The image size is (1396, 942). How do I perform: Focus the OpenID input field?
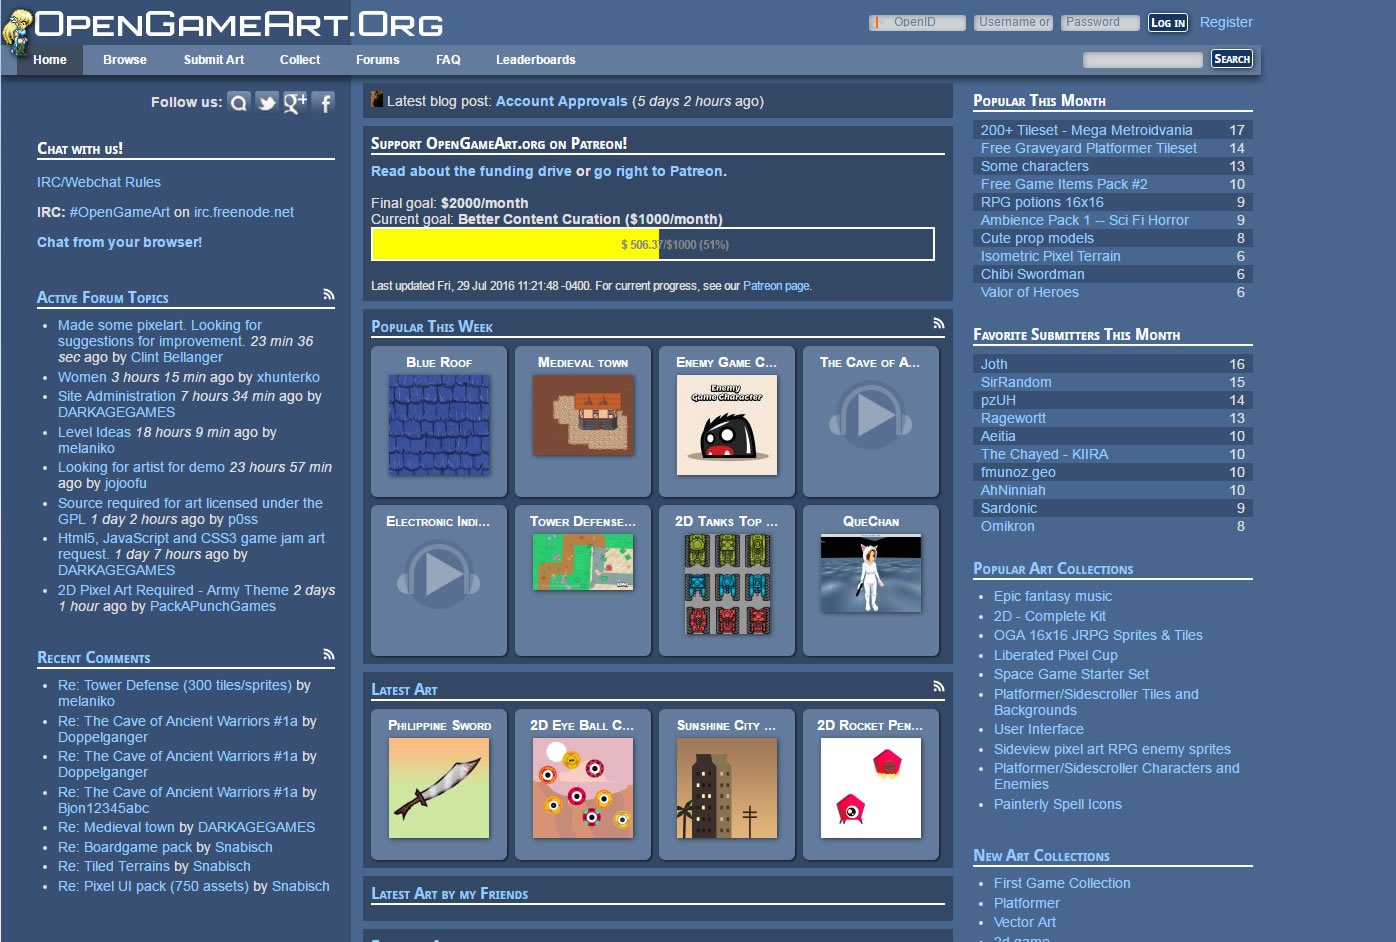(917, 22)
